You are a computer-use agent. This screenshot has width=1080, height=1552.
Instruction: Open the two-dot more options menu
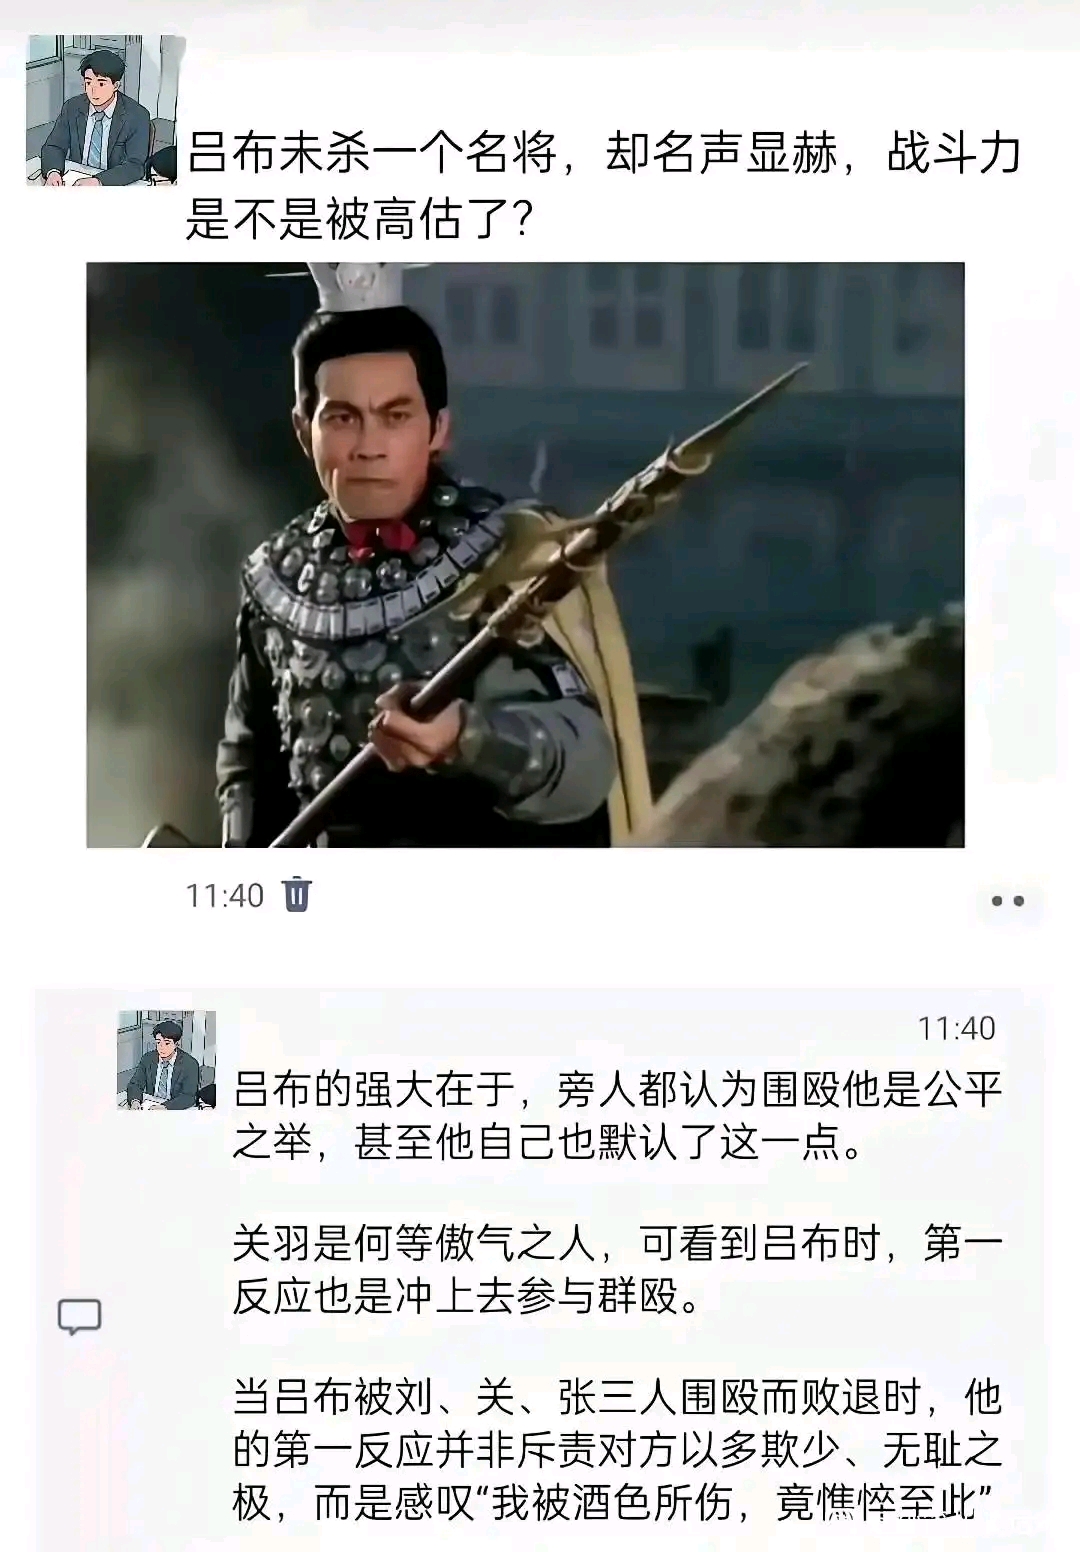tap(1007, 901)
